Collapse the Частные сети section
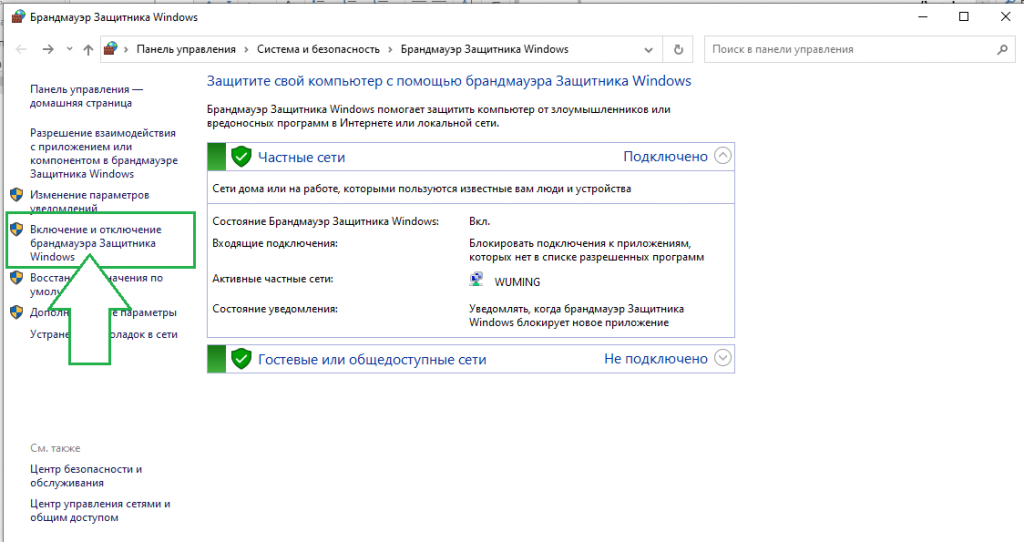 click(723, 156)
